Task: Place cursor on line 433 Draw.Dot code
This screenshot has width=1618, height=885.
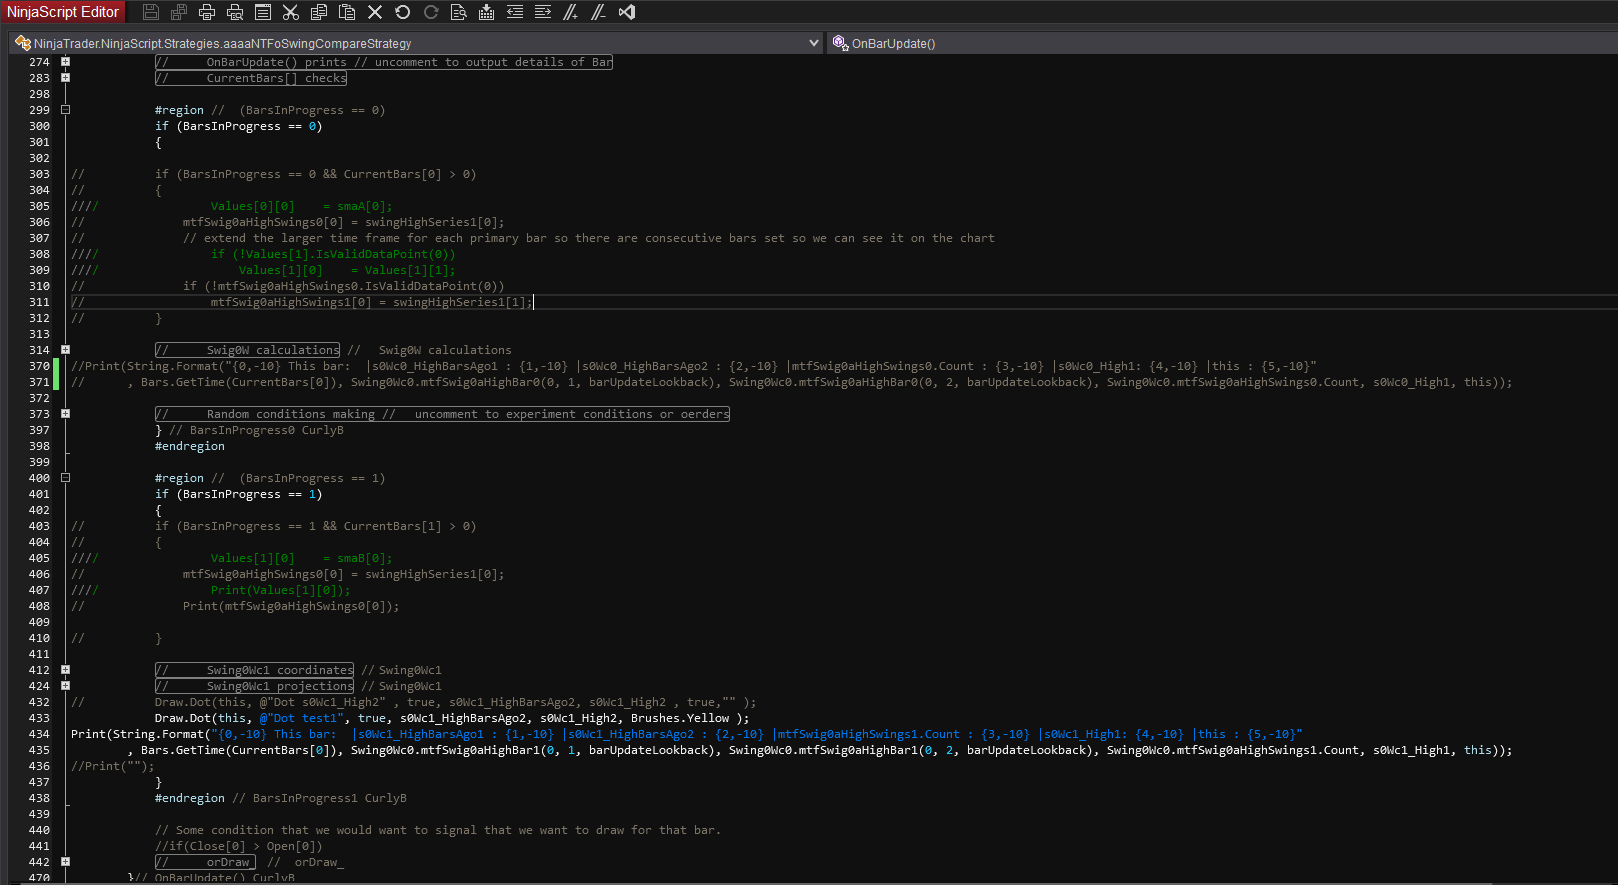Action: (x=450, y=718)
